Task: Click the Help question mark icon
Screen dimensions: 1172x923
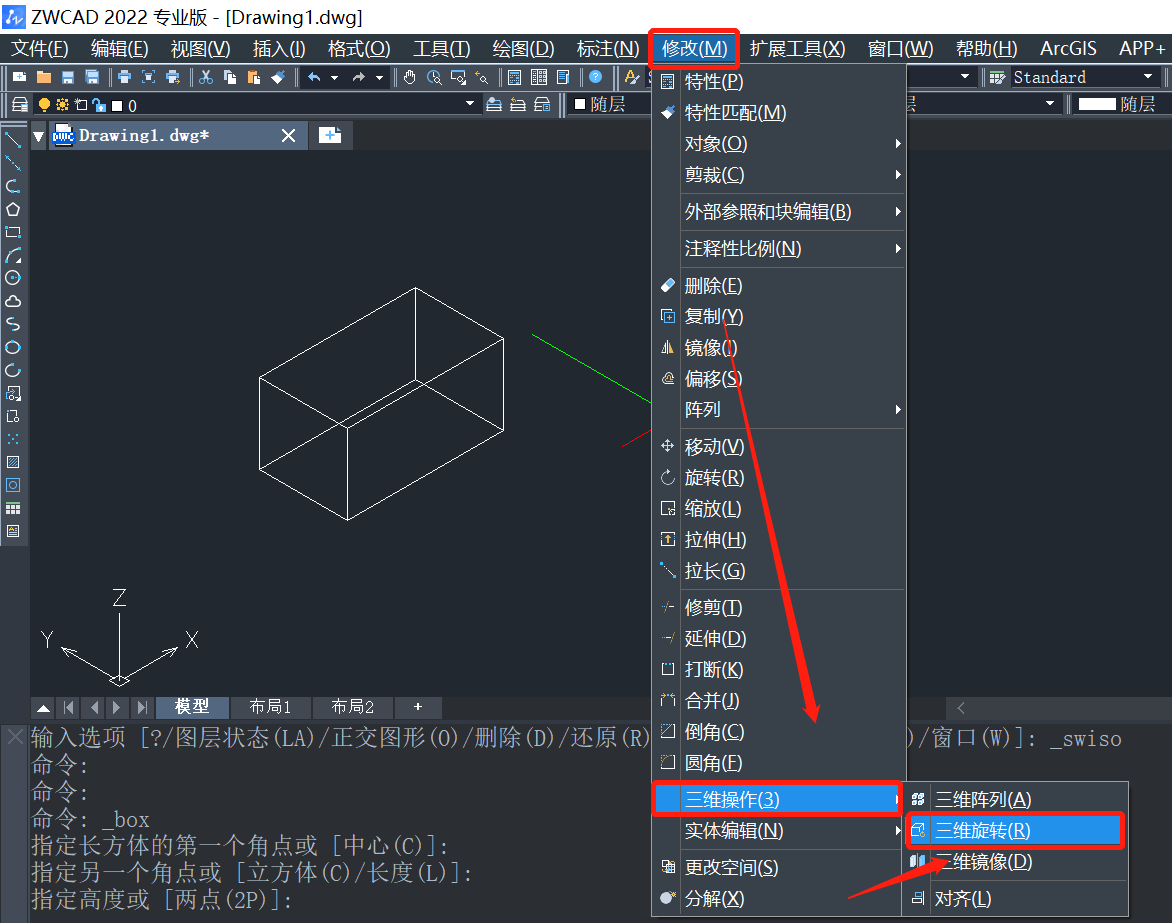Action: pos(596,77)
